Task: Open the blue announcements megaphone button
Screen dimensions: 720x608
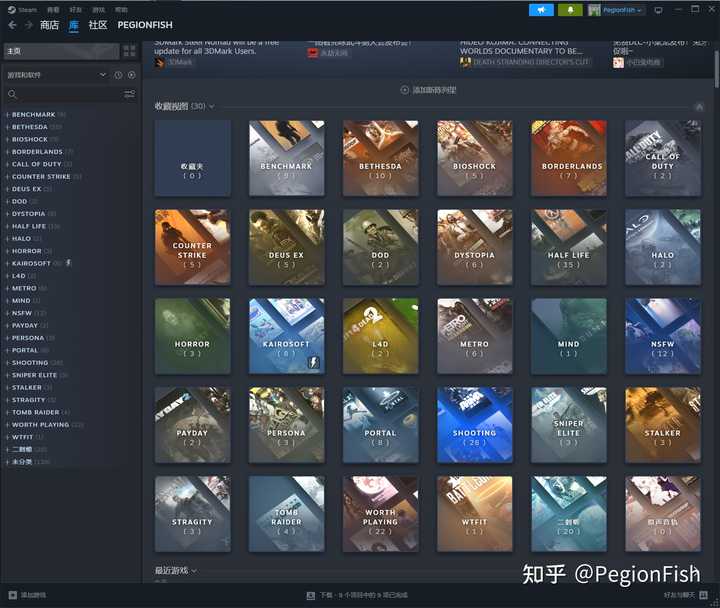Action: pos(541,10)
